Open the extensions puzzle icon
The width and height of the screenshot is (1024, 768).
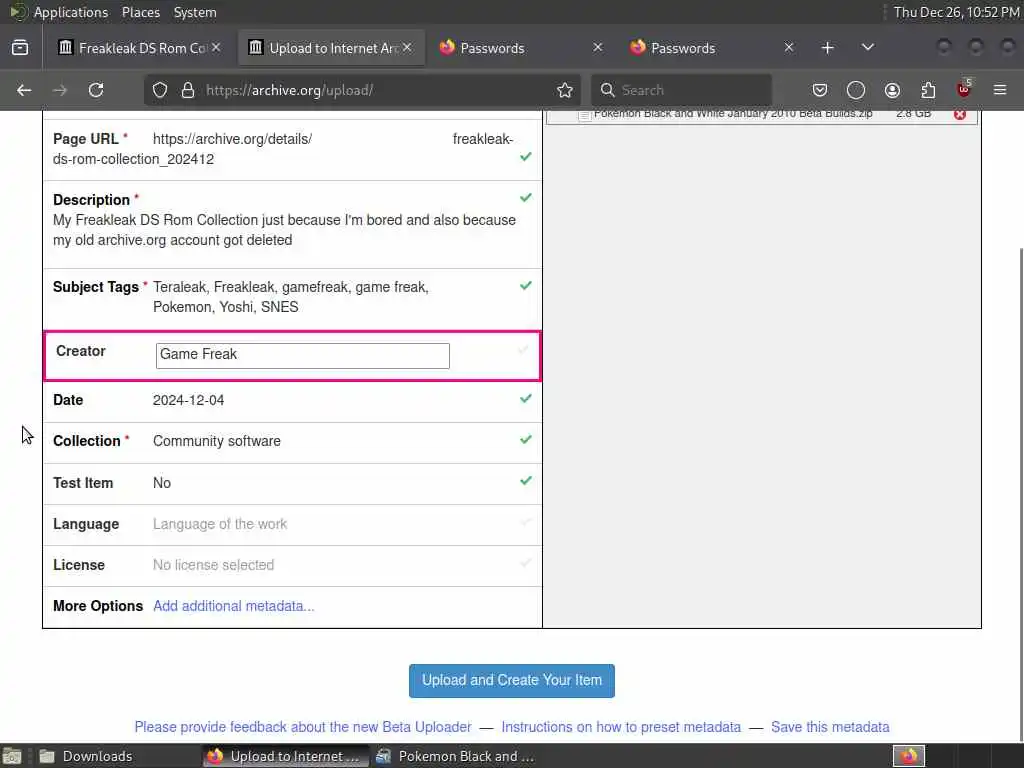[928, 90]
